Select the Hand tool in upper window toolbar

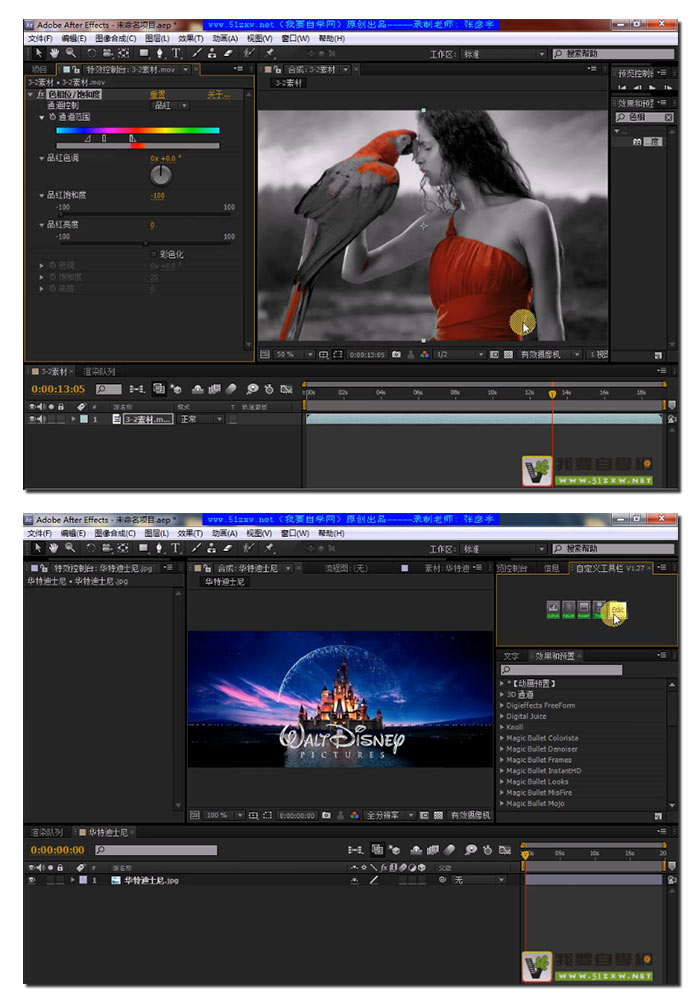(x=55, y=53)
